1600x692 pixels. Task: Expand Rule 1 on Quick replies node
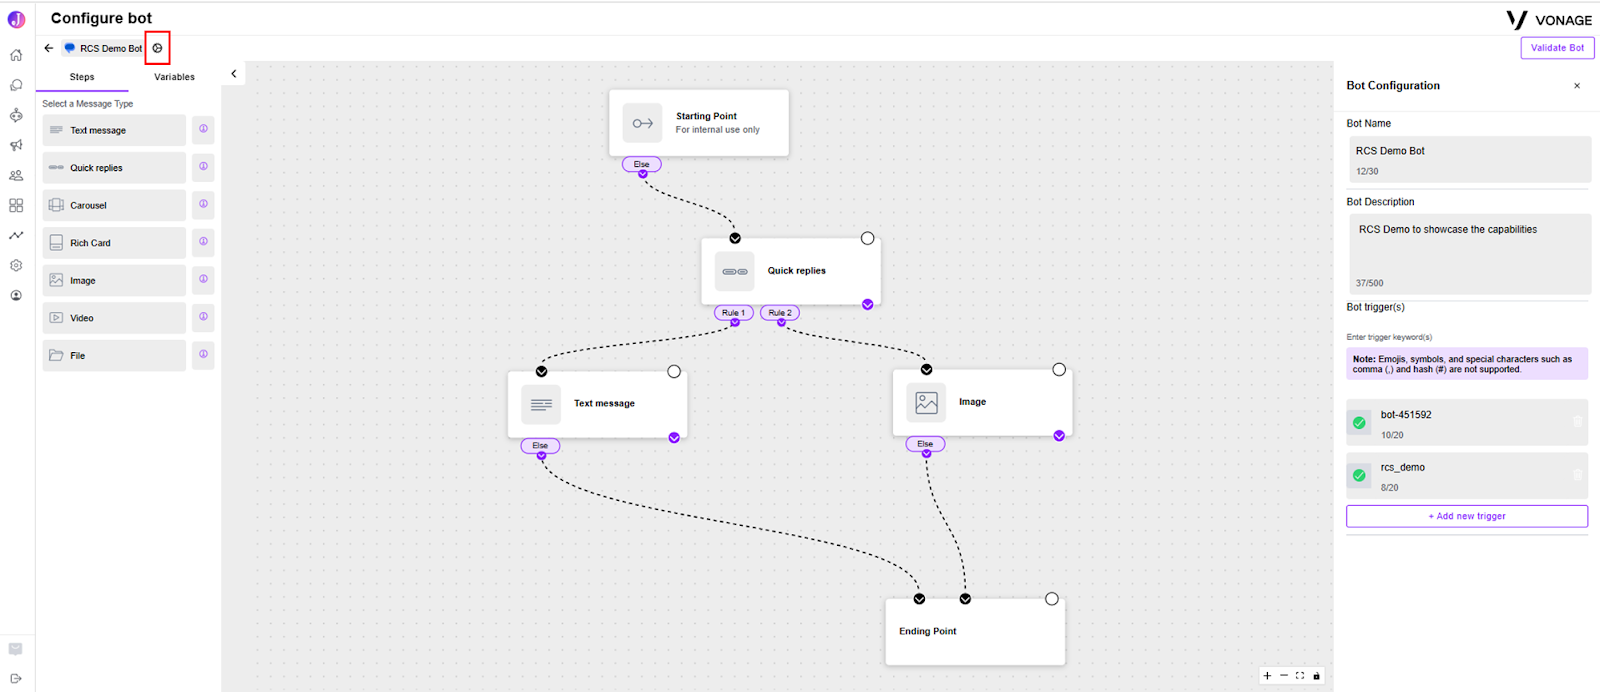734,313
